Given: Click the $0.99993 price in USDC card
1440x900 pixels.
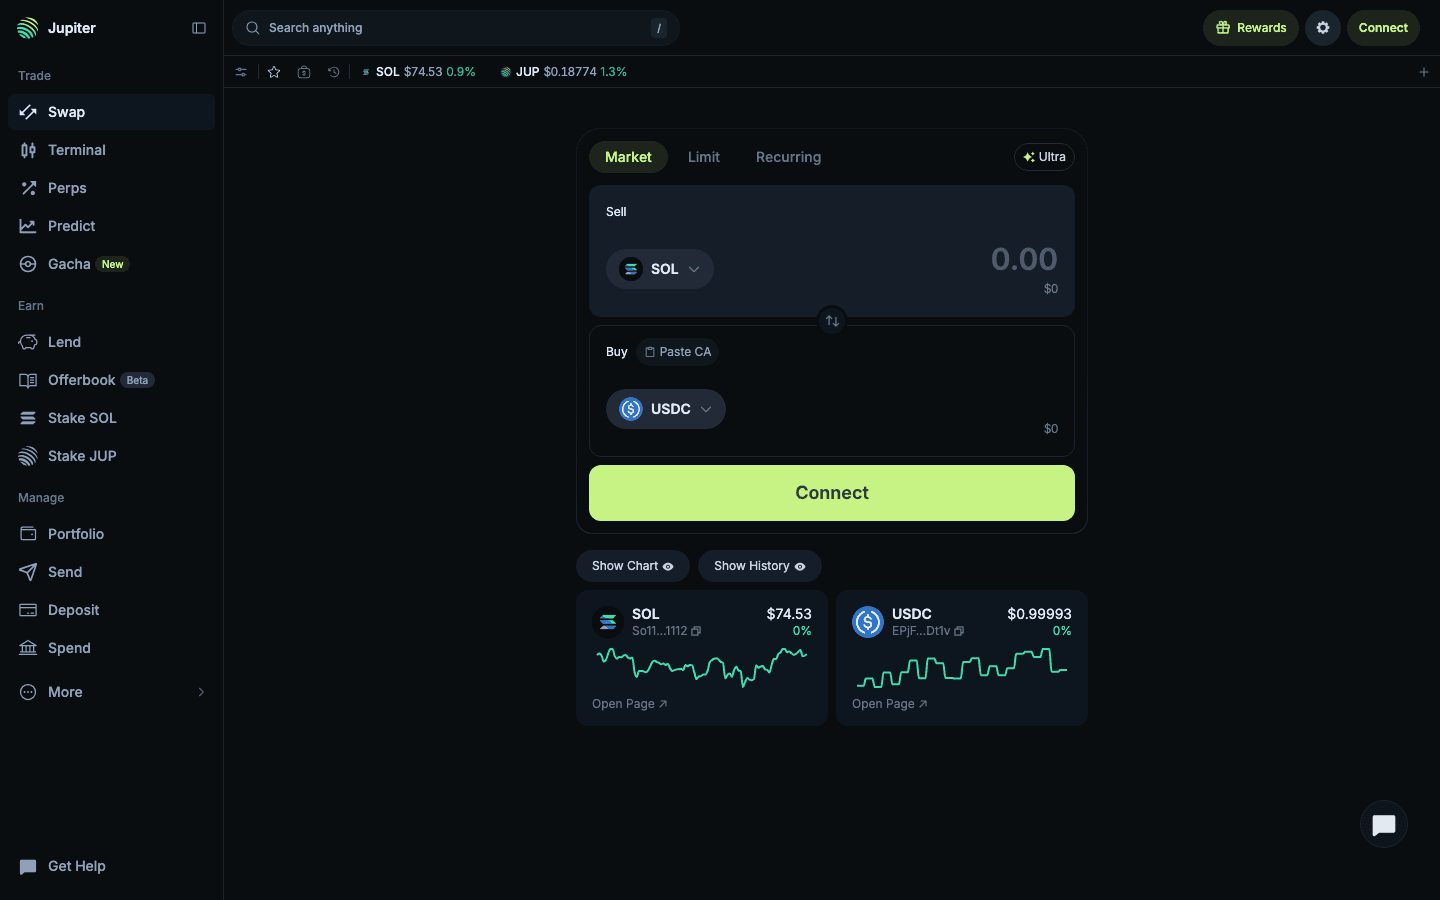Looking at the screenshot, I should tap(1039, 614).
